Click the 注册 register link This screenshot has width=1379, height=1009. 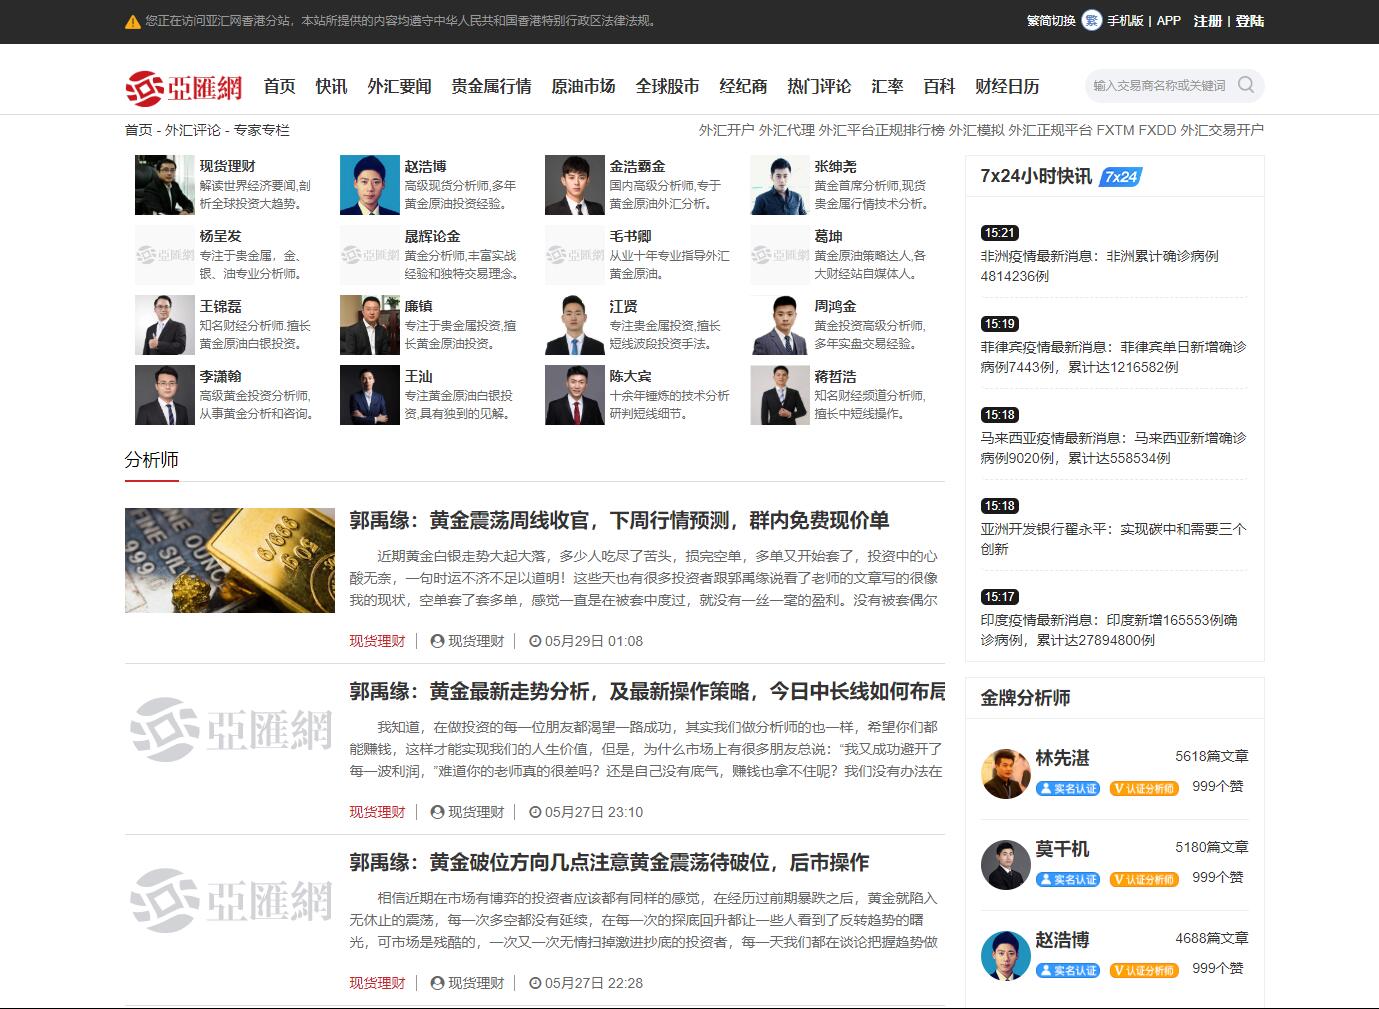click(1207, 21)
